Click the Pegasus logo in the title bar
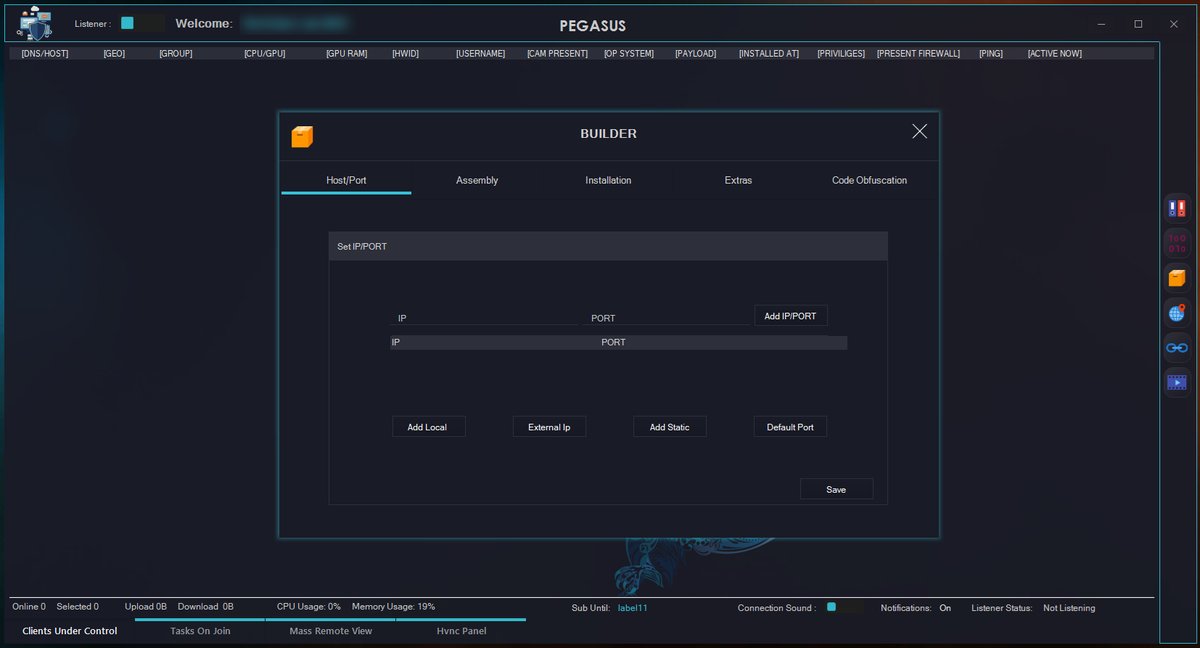1200x648 pixels. (x=33, y=23)
